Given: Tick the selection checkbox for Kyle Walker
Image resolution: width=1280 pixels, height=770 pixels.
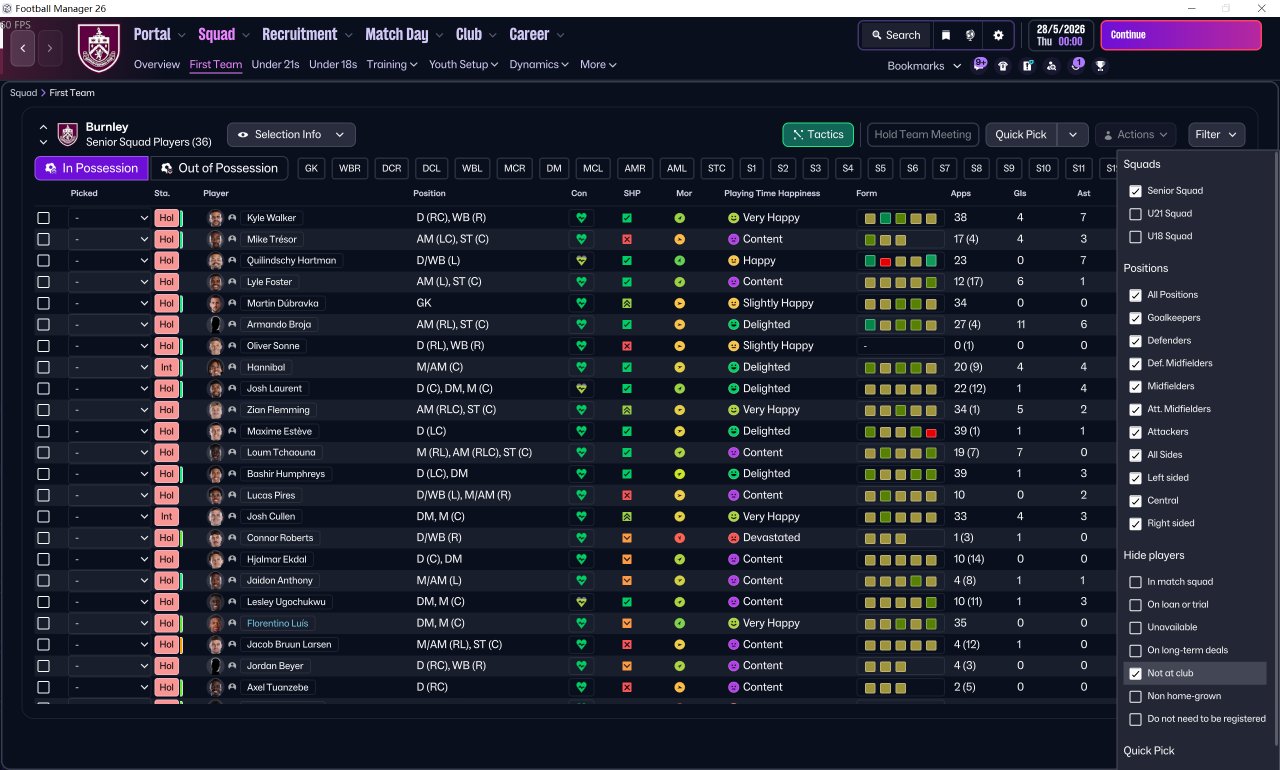Looking at the screenshot, I should tap(43, 218).
